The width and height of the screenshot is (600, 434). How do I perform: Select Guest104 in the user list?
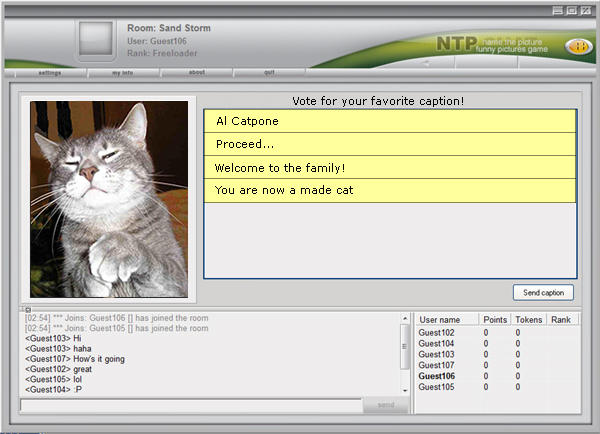pos(436,344)
